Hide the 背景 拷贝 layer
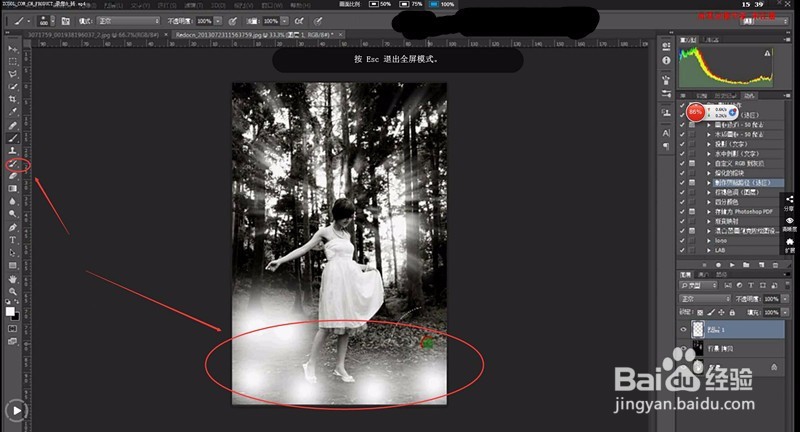 click(684, 349)
